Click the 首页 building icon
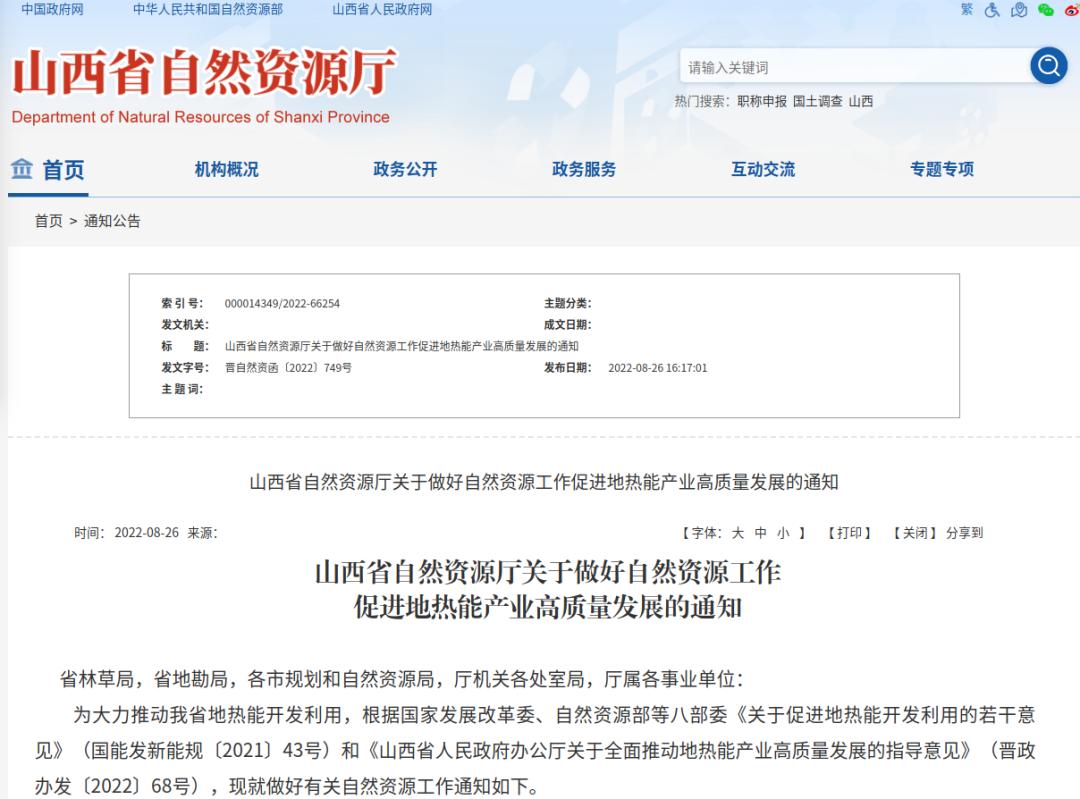Viewport: 1080px width, 799px height. (22, 169)
